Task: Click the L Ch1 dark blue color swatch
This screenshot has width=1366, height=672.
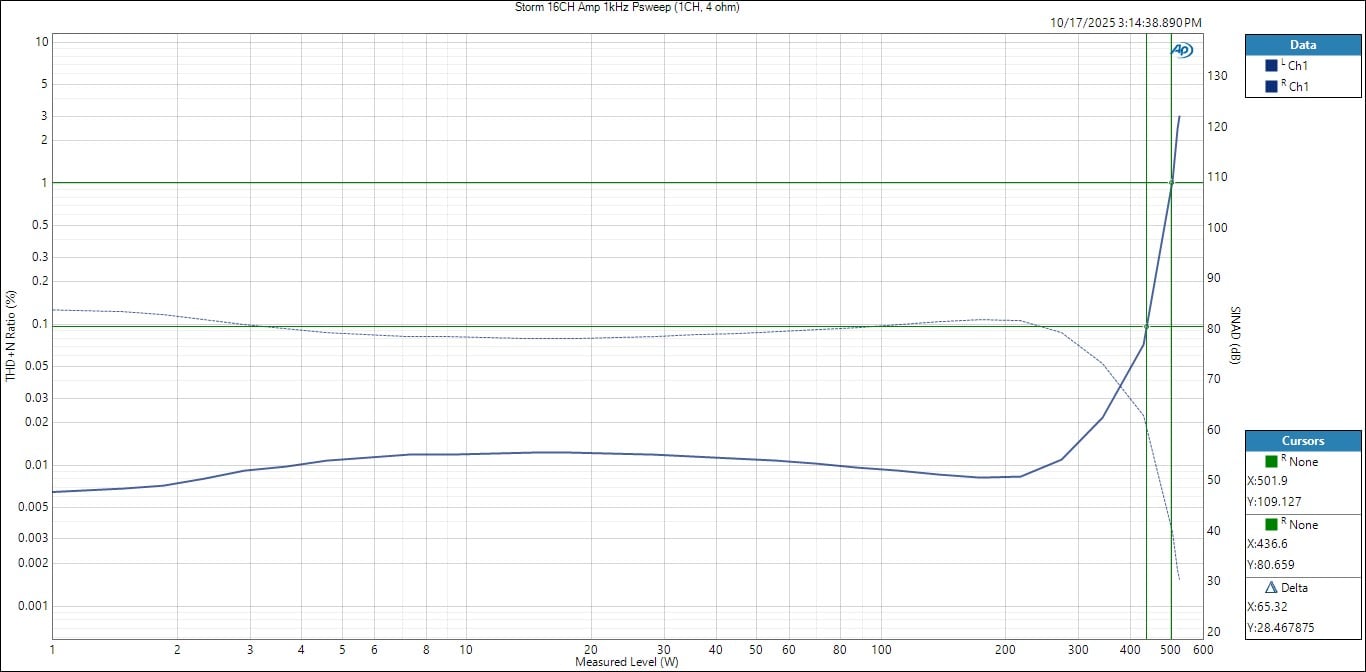Action: 1271,66
